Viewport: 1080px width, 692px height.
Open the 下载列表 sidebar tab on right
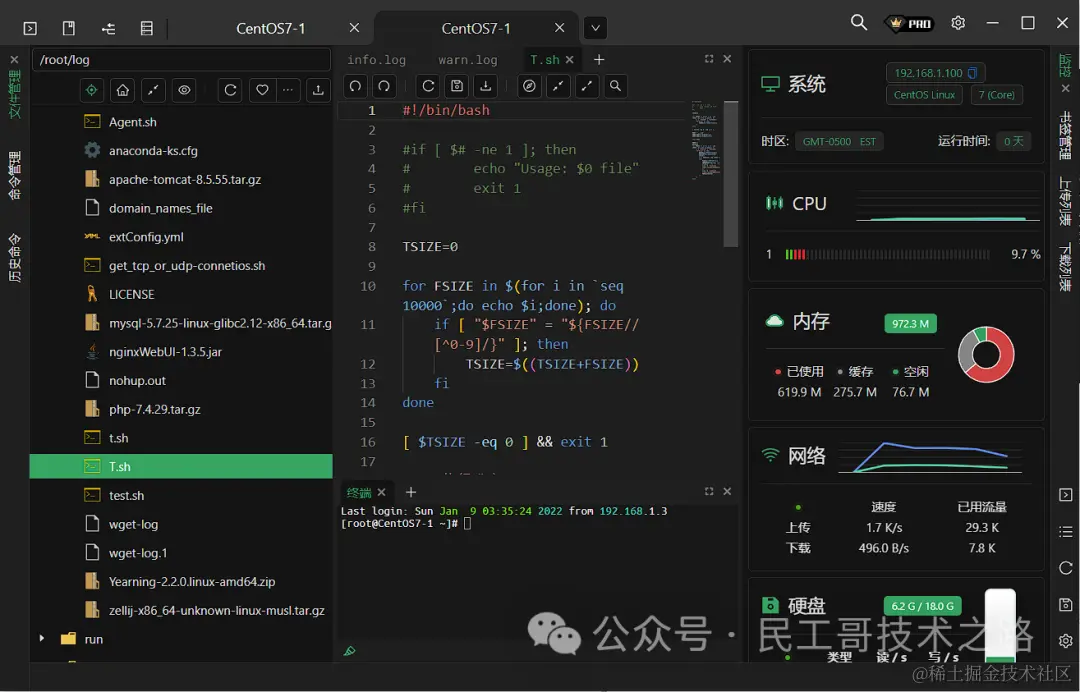[1065, 267]
